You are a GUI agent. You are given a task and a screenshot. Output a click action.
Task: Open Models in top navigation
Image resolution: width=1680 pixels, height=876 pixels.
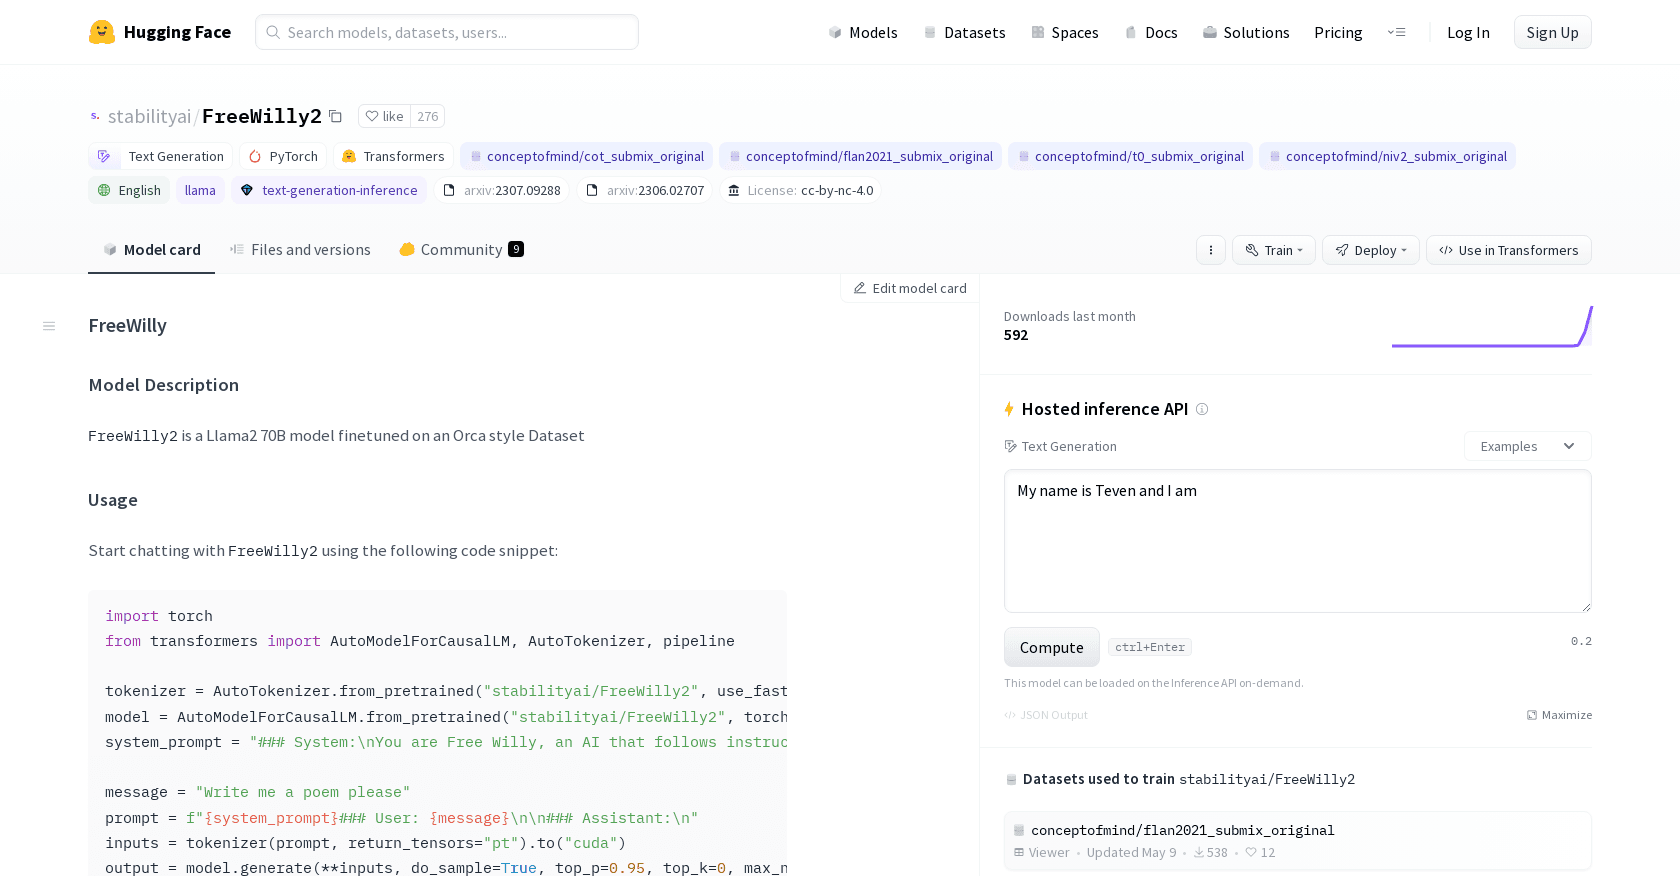[x=863, y=32]
